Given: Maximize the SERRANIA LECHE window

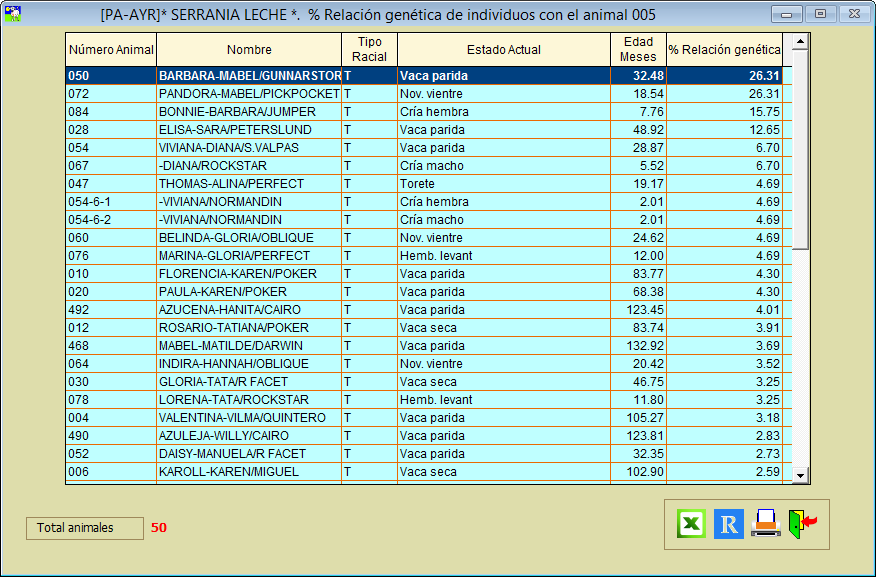Looking at the screenshot, I should coord(820,14).
